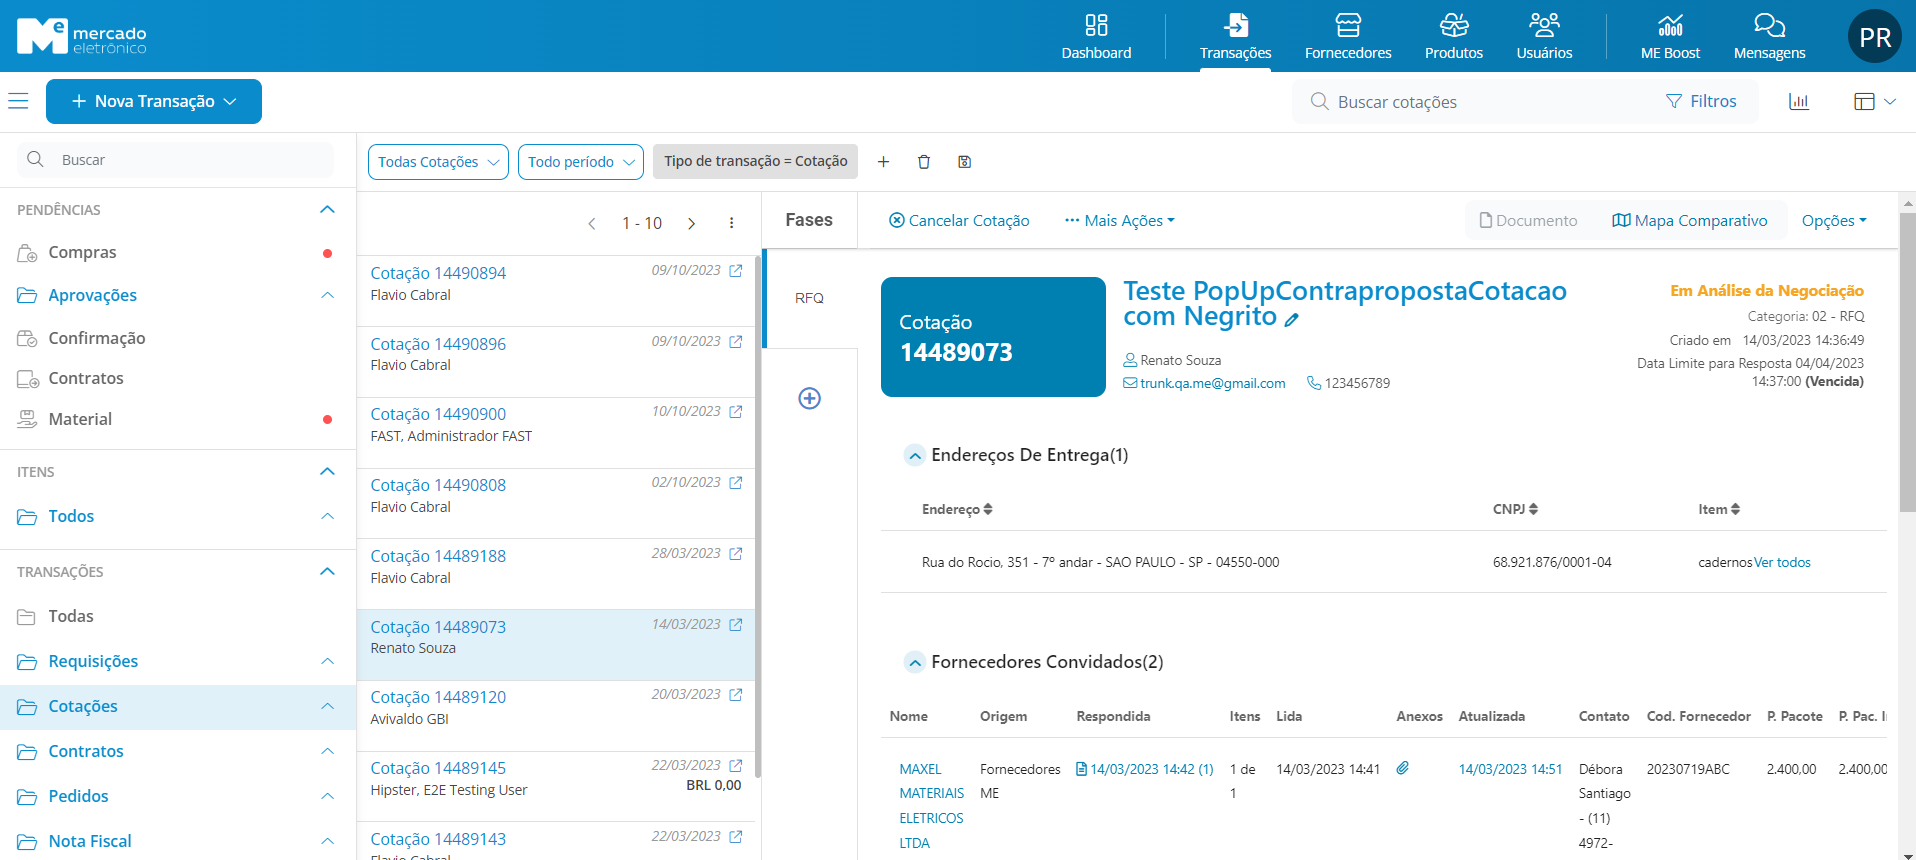
Task: Collapse the ITENS section
Action: coord(327,472)
